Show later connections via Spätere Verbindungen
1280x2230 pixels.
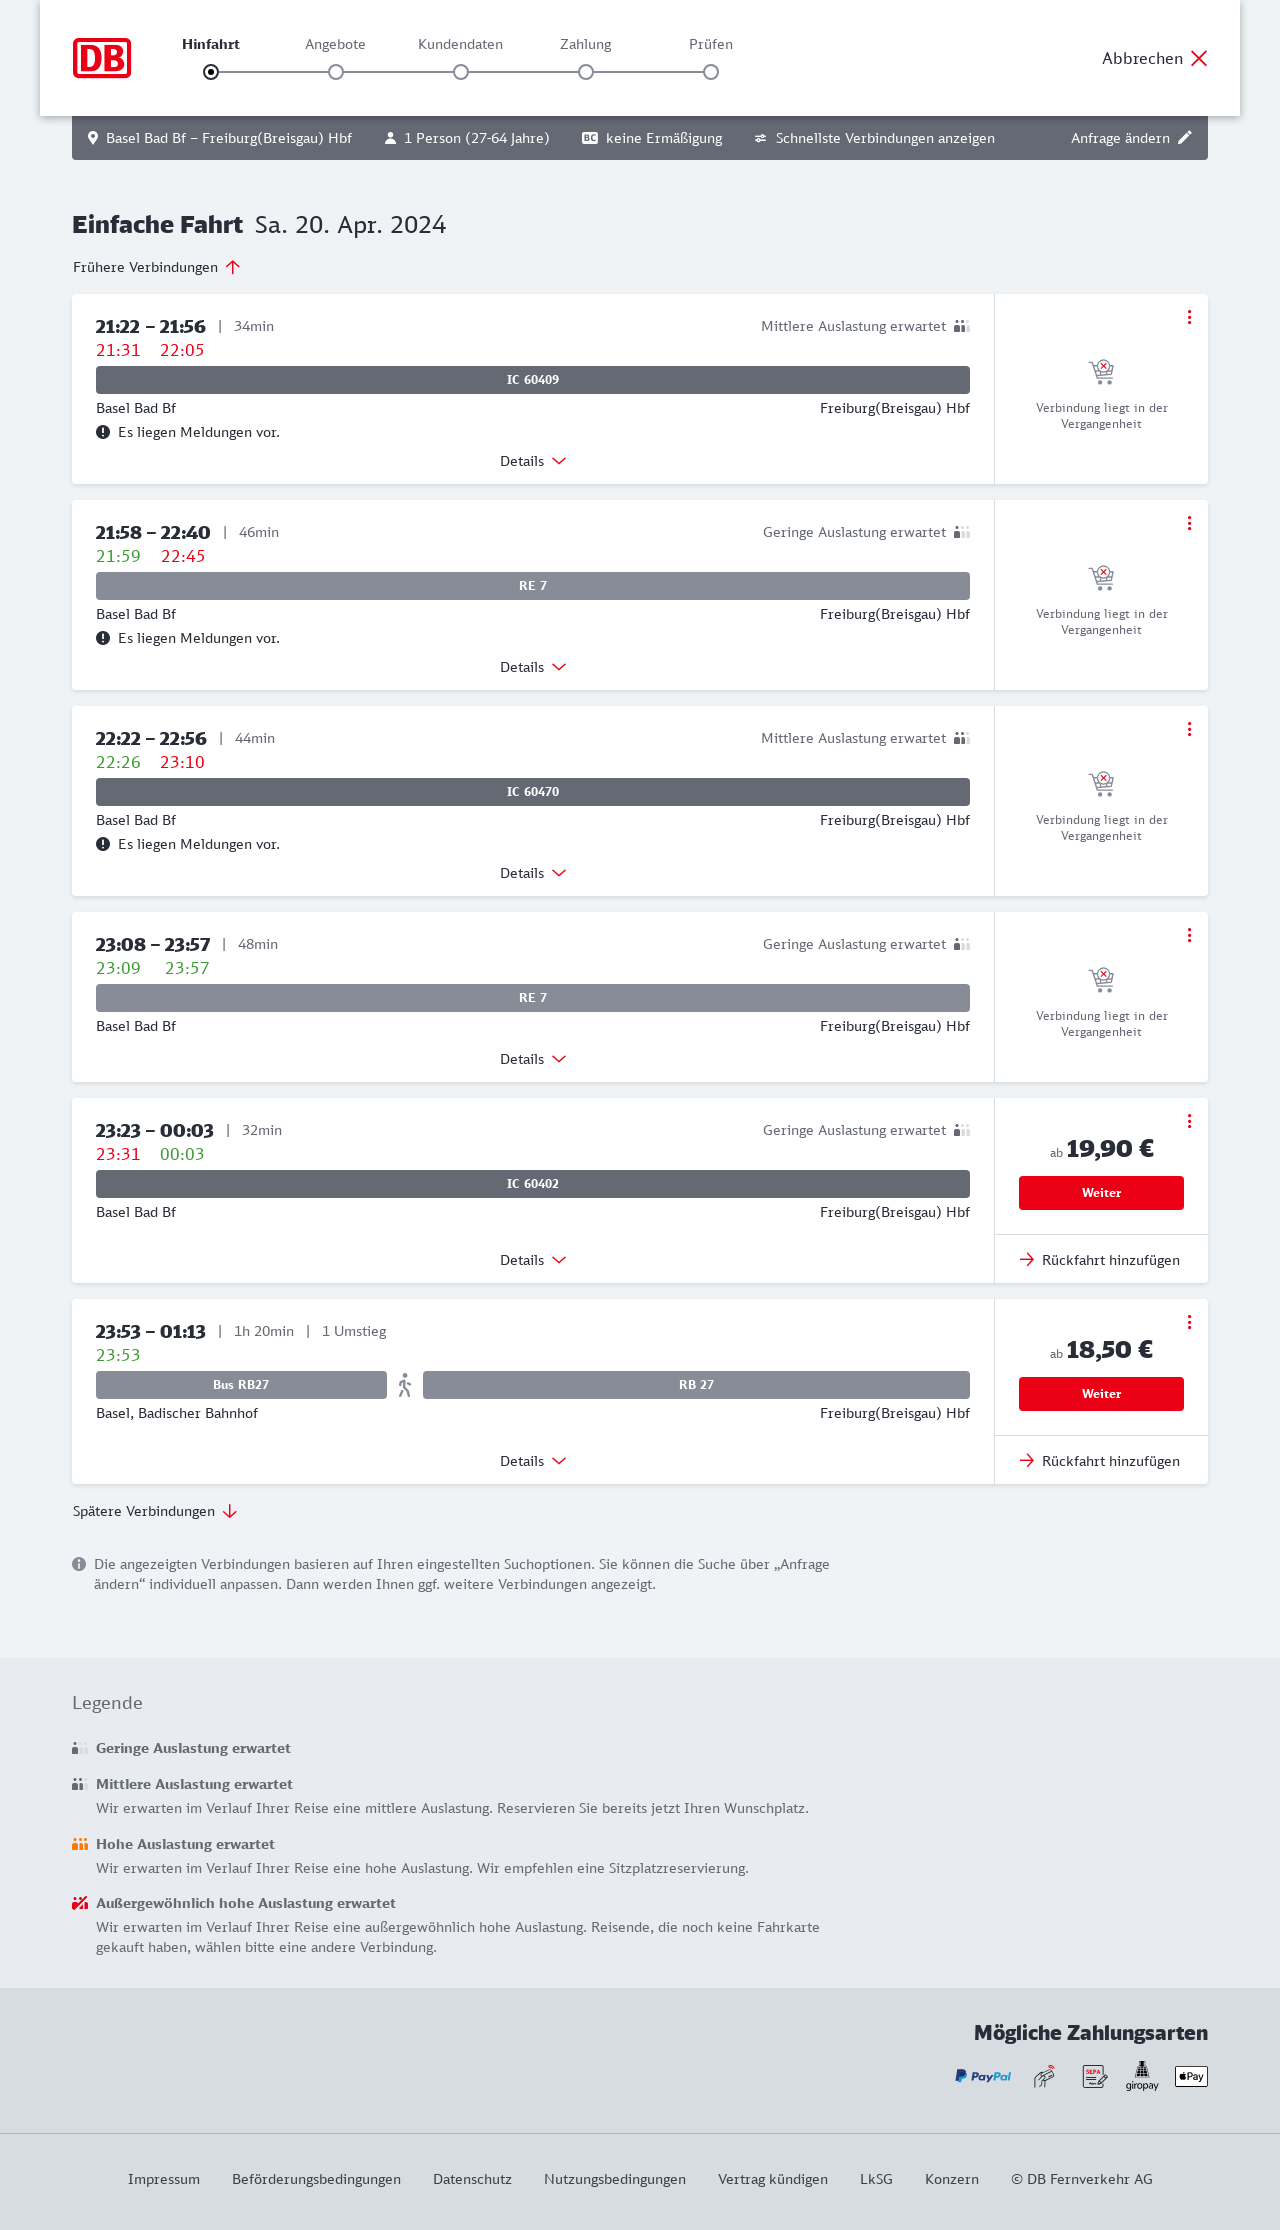(154, 1511)
